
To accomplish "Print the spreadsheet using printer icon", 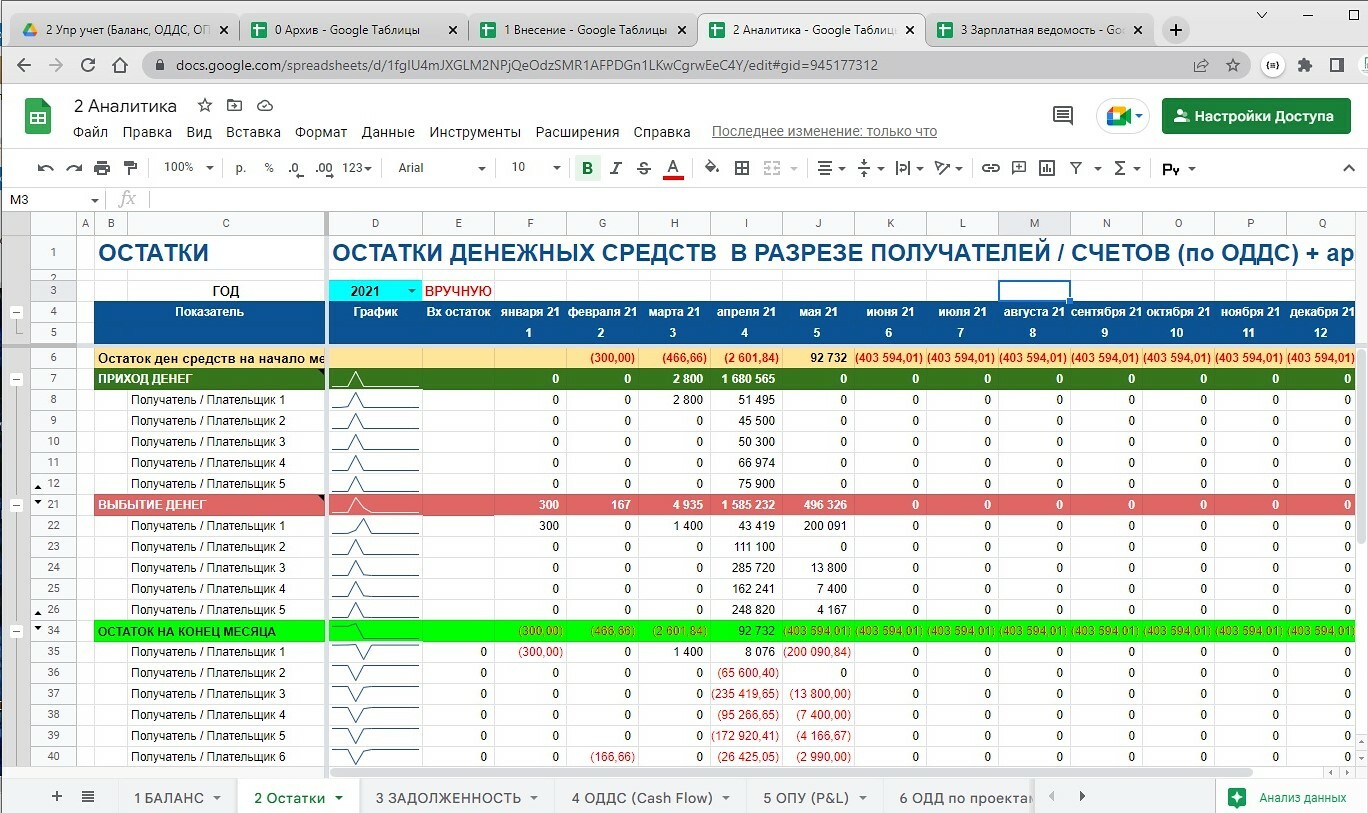I will [x=102, y=168].
